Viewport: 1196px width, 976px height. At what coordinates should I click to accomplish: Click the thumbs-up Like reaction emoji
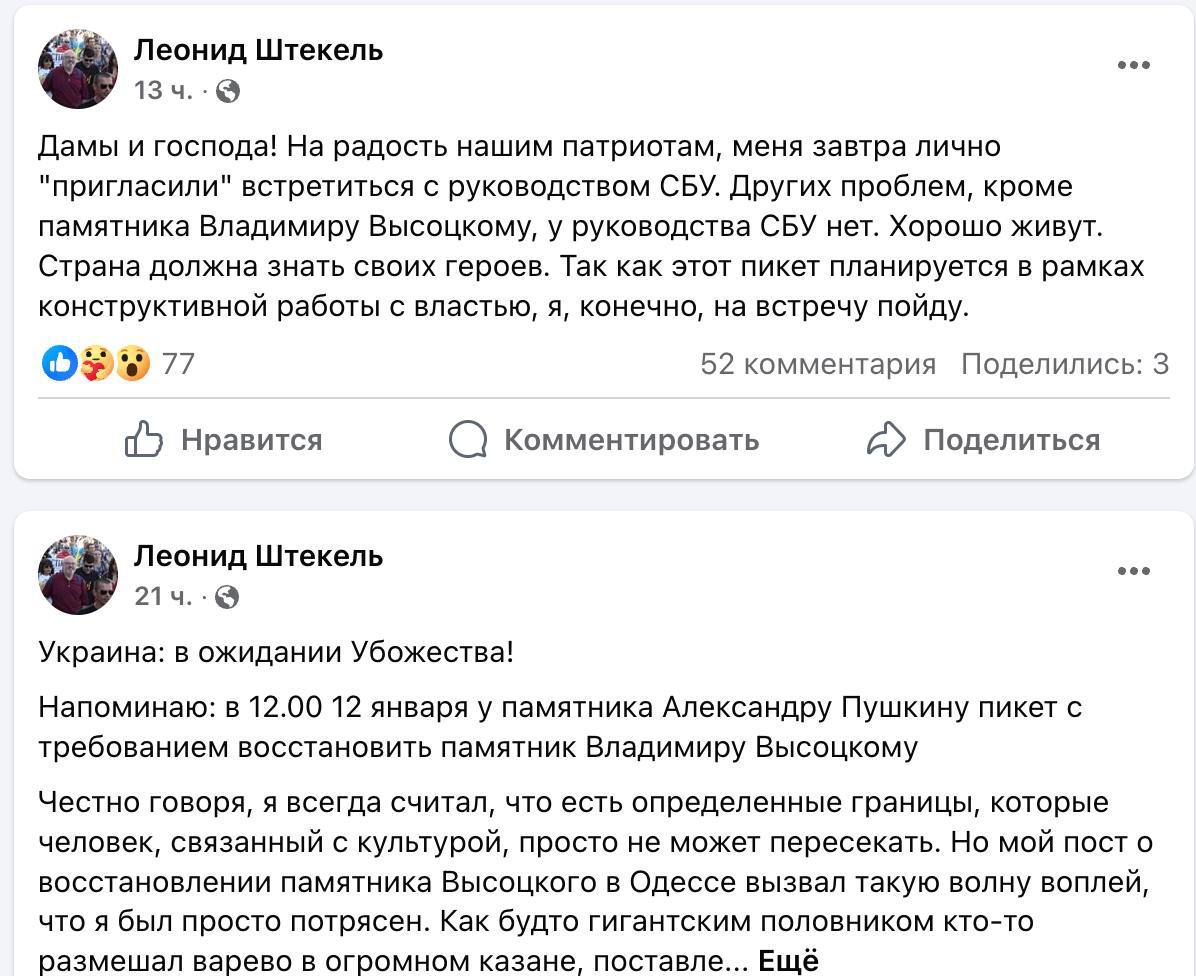point(59,363)
